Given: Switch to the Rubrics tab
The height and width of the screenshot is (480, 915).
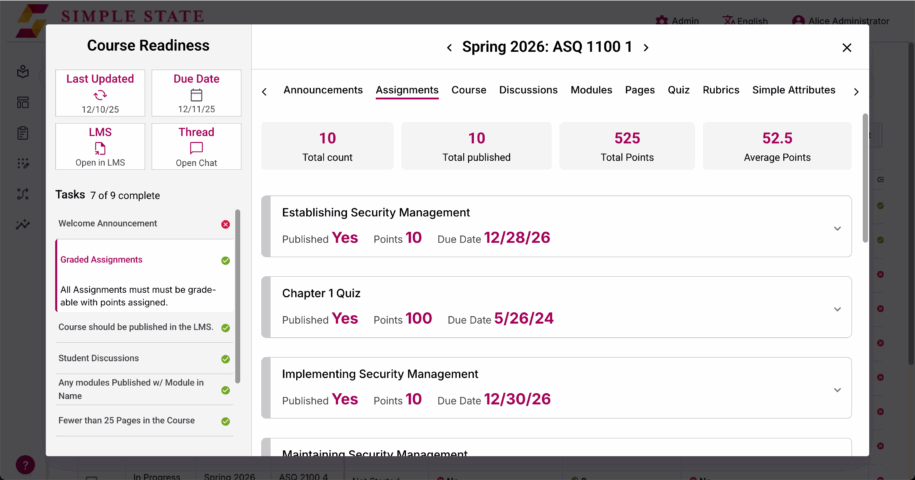Looking at the screenshot, I should [721, 90].
